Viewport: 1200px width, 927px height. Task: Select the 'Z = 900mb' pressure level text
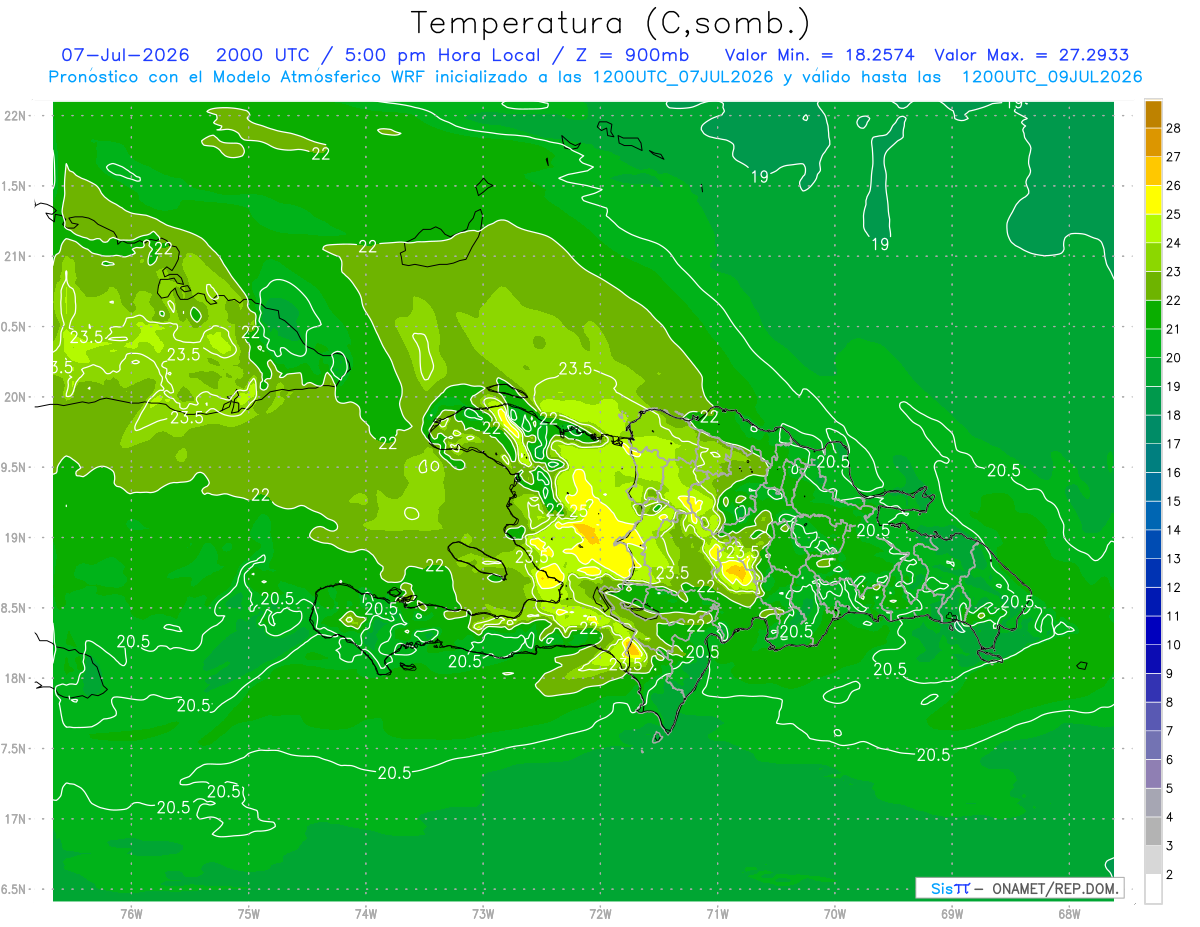tap(632, 55)
